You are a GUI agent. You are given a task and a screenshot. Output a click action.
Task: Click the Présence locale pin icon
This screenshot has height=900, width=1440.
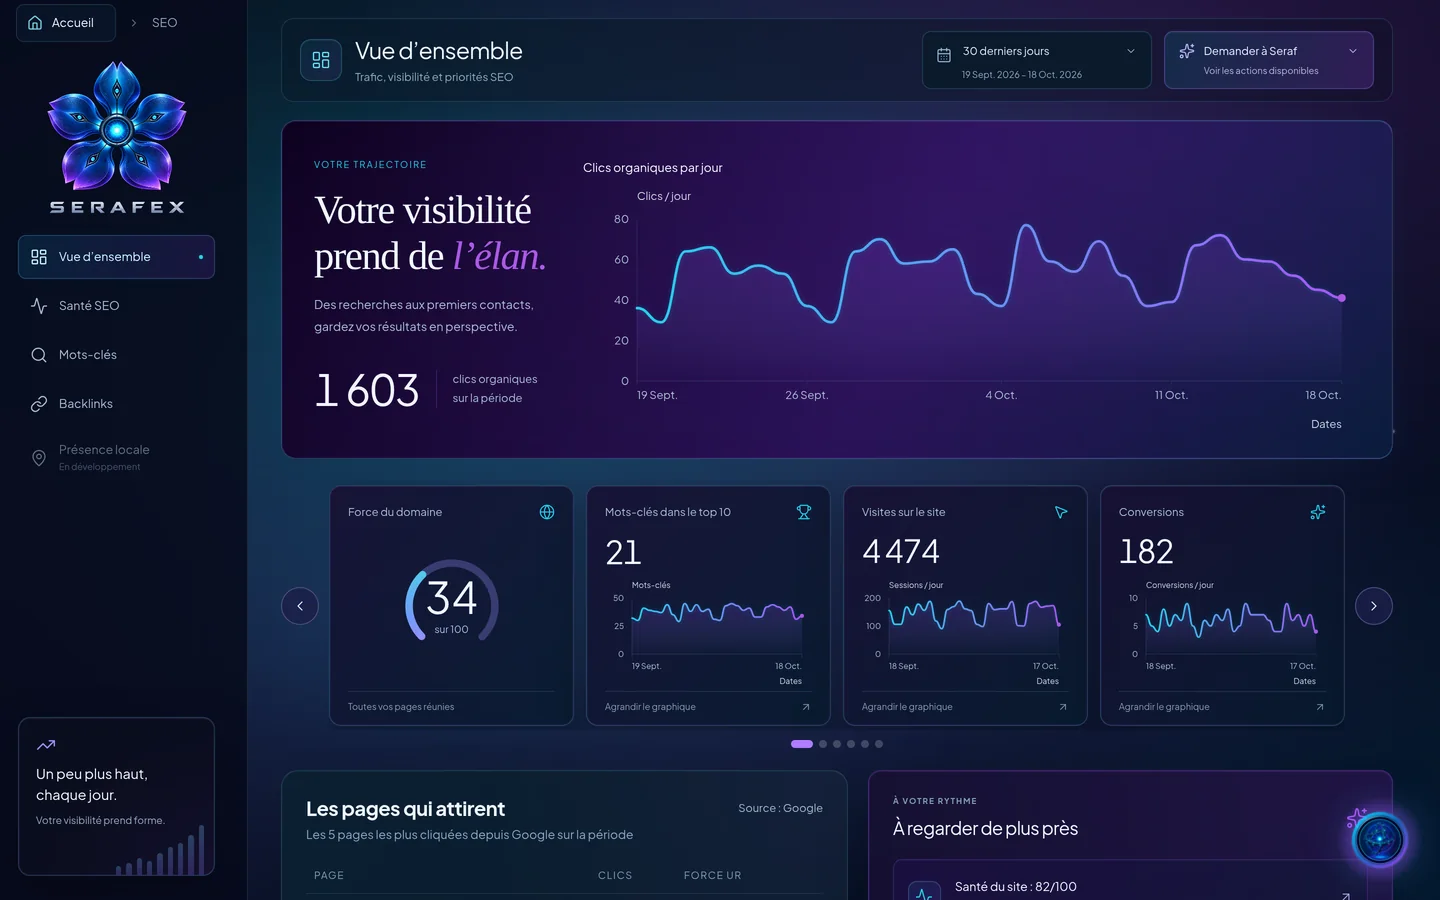(39, 458)
